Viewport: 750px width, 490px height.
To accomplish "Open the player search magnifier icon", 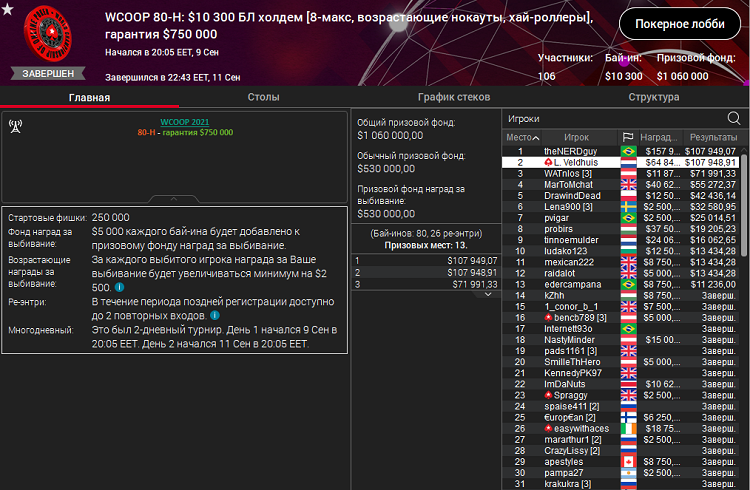I will point(733,118).
